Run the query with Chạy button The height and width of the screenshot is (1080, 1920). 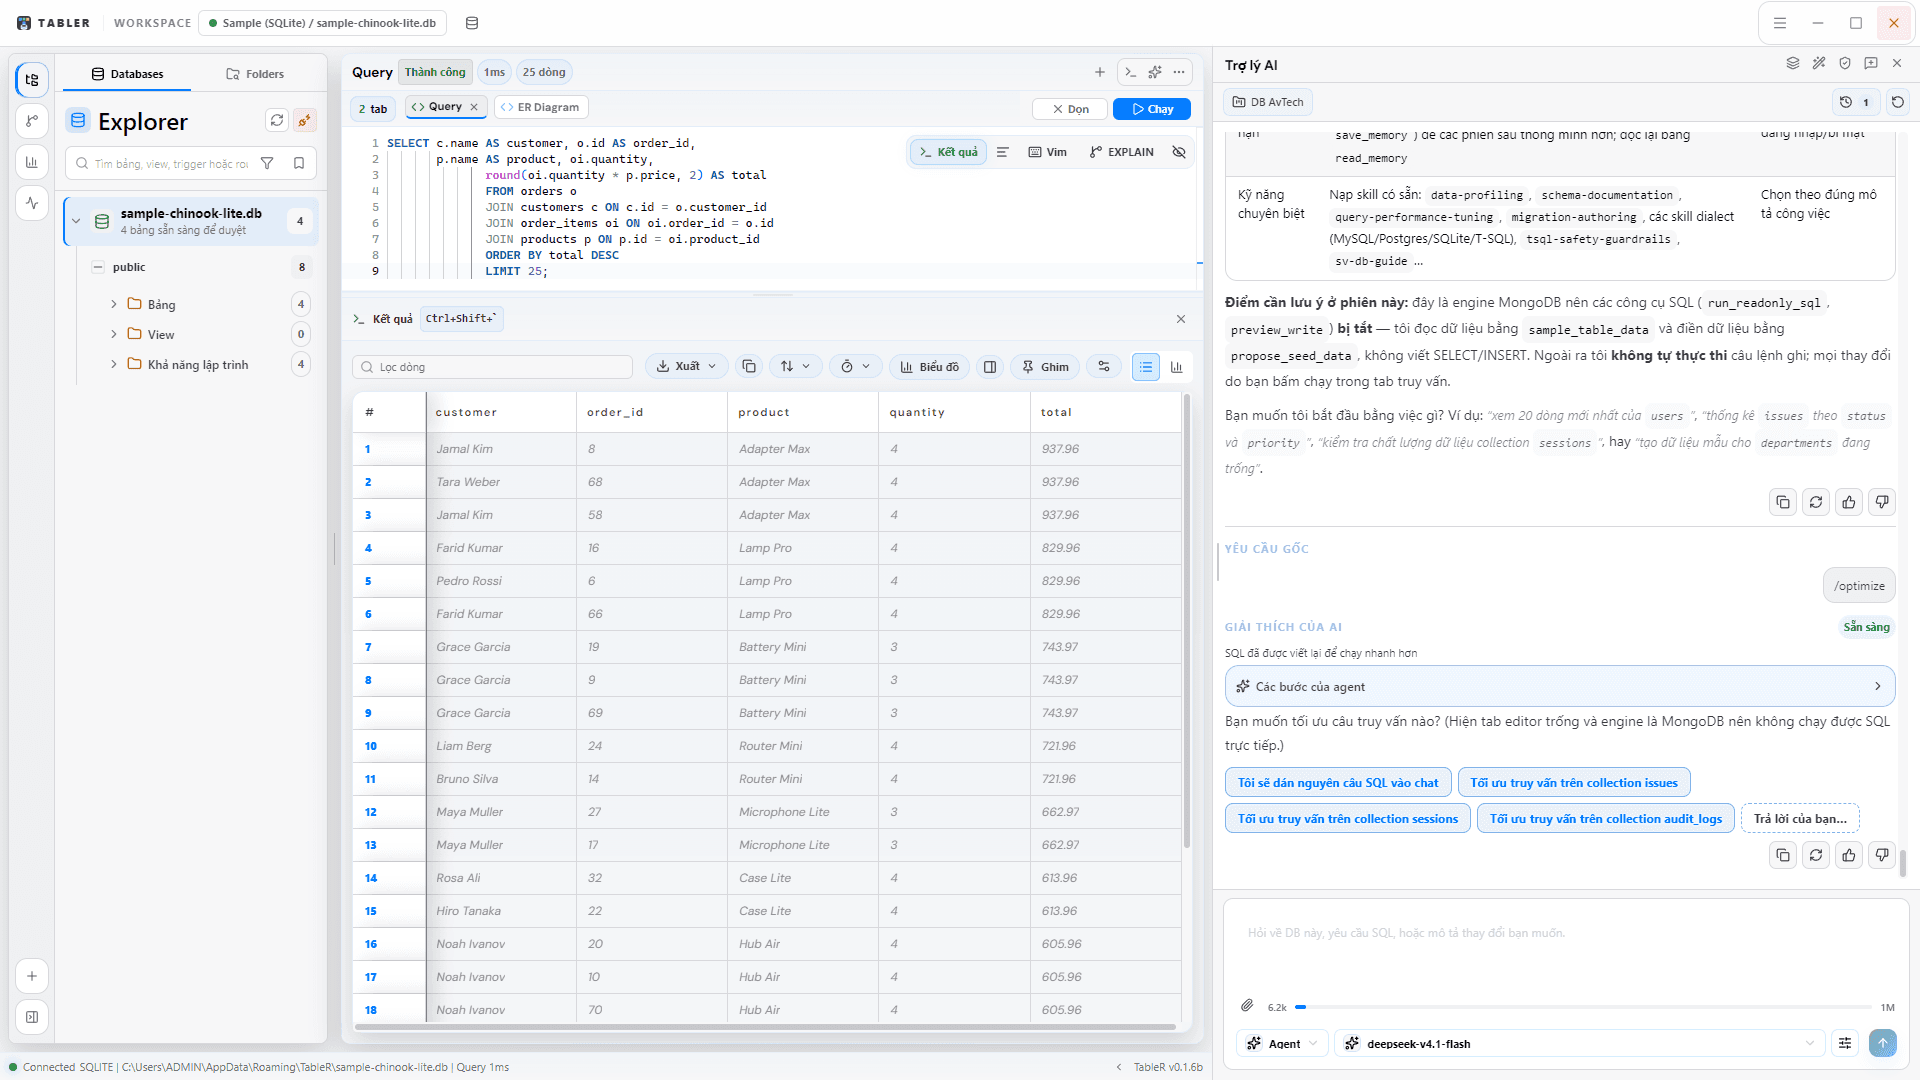[1152, 109]
